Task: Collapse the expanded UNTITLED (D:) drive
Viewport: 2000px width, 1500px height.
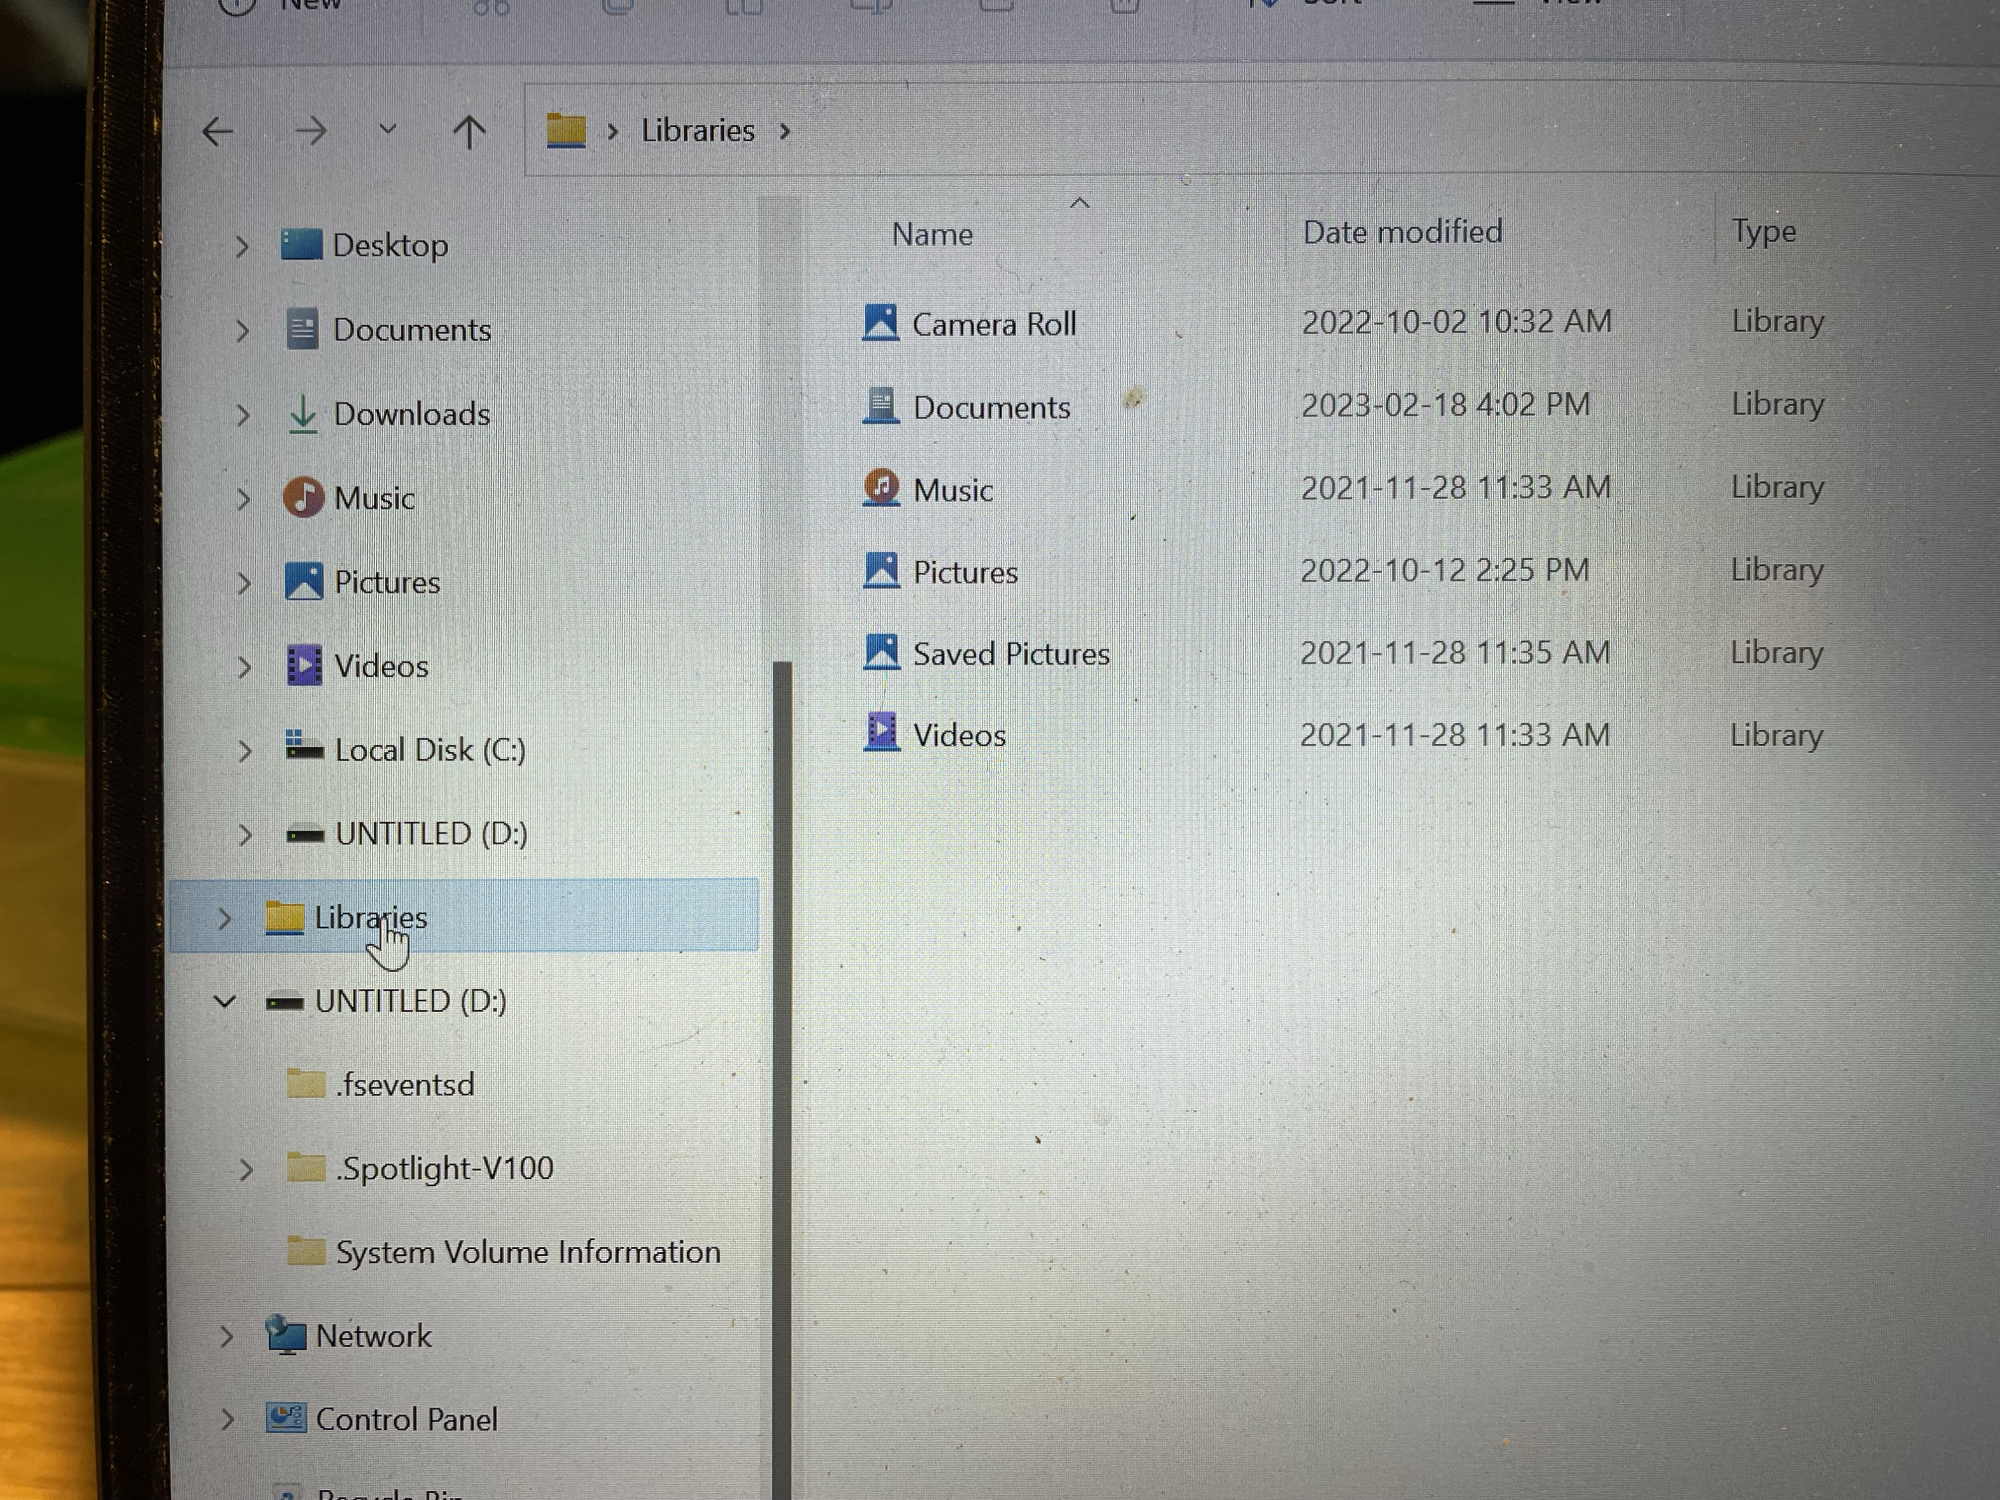Action: point(225,1001)
